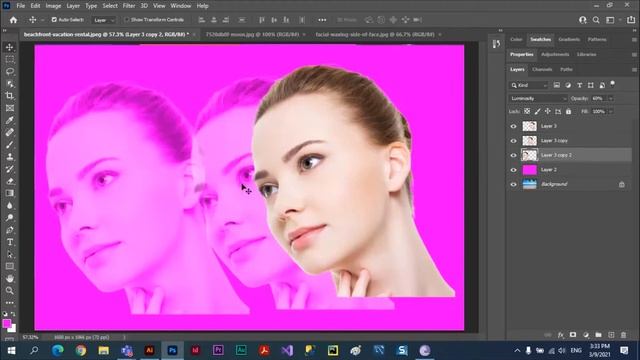Open the layer Kind filter dropdown

[x=529, y=85]
